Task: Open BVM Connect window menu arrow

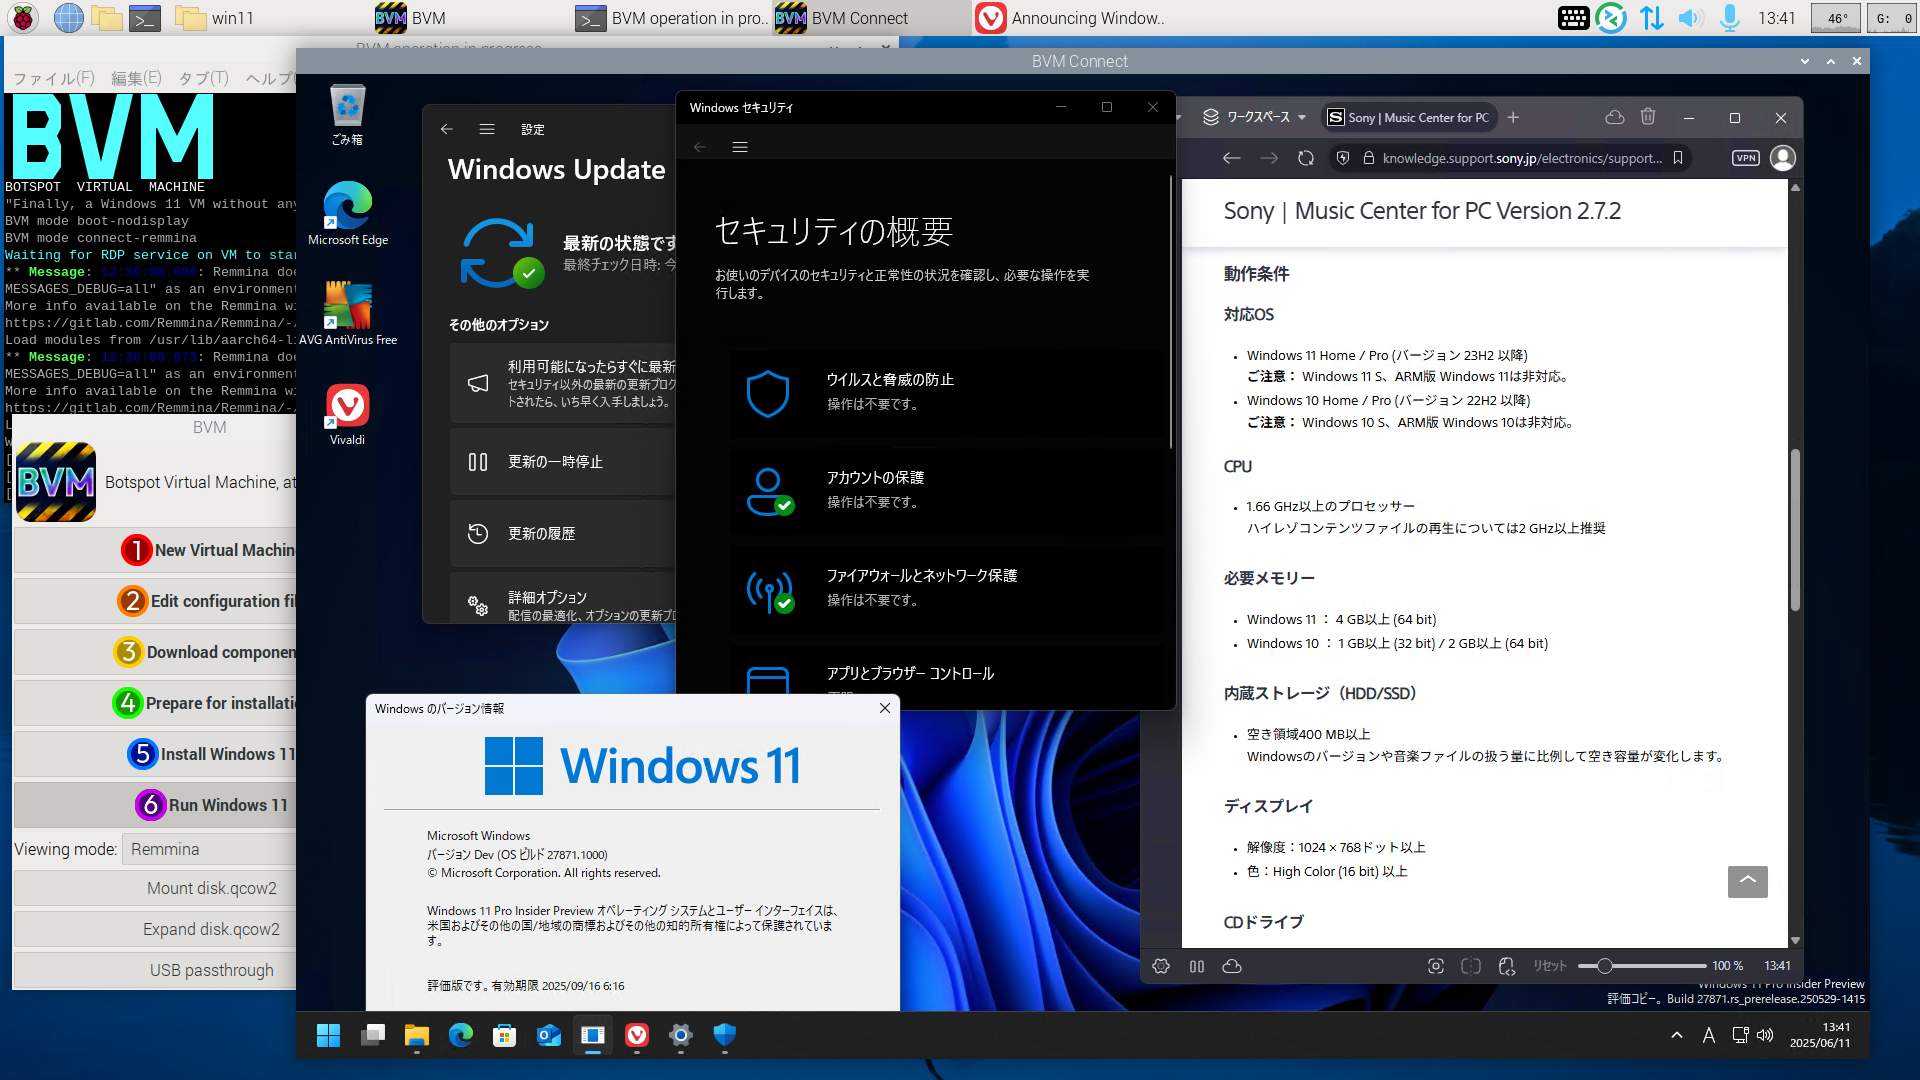Action: 1804,61
